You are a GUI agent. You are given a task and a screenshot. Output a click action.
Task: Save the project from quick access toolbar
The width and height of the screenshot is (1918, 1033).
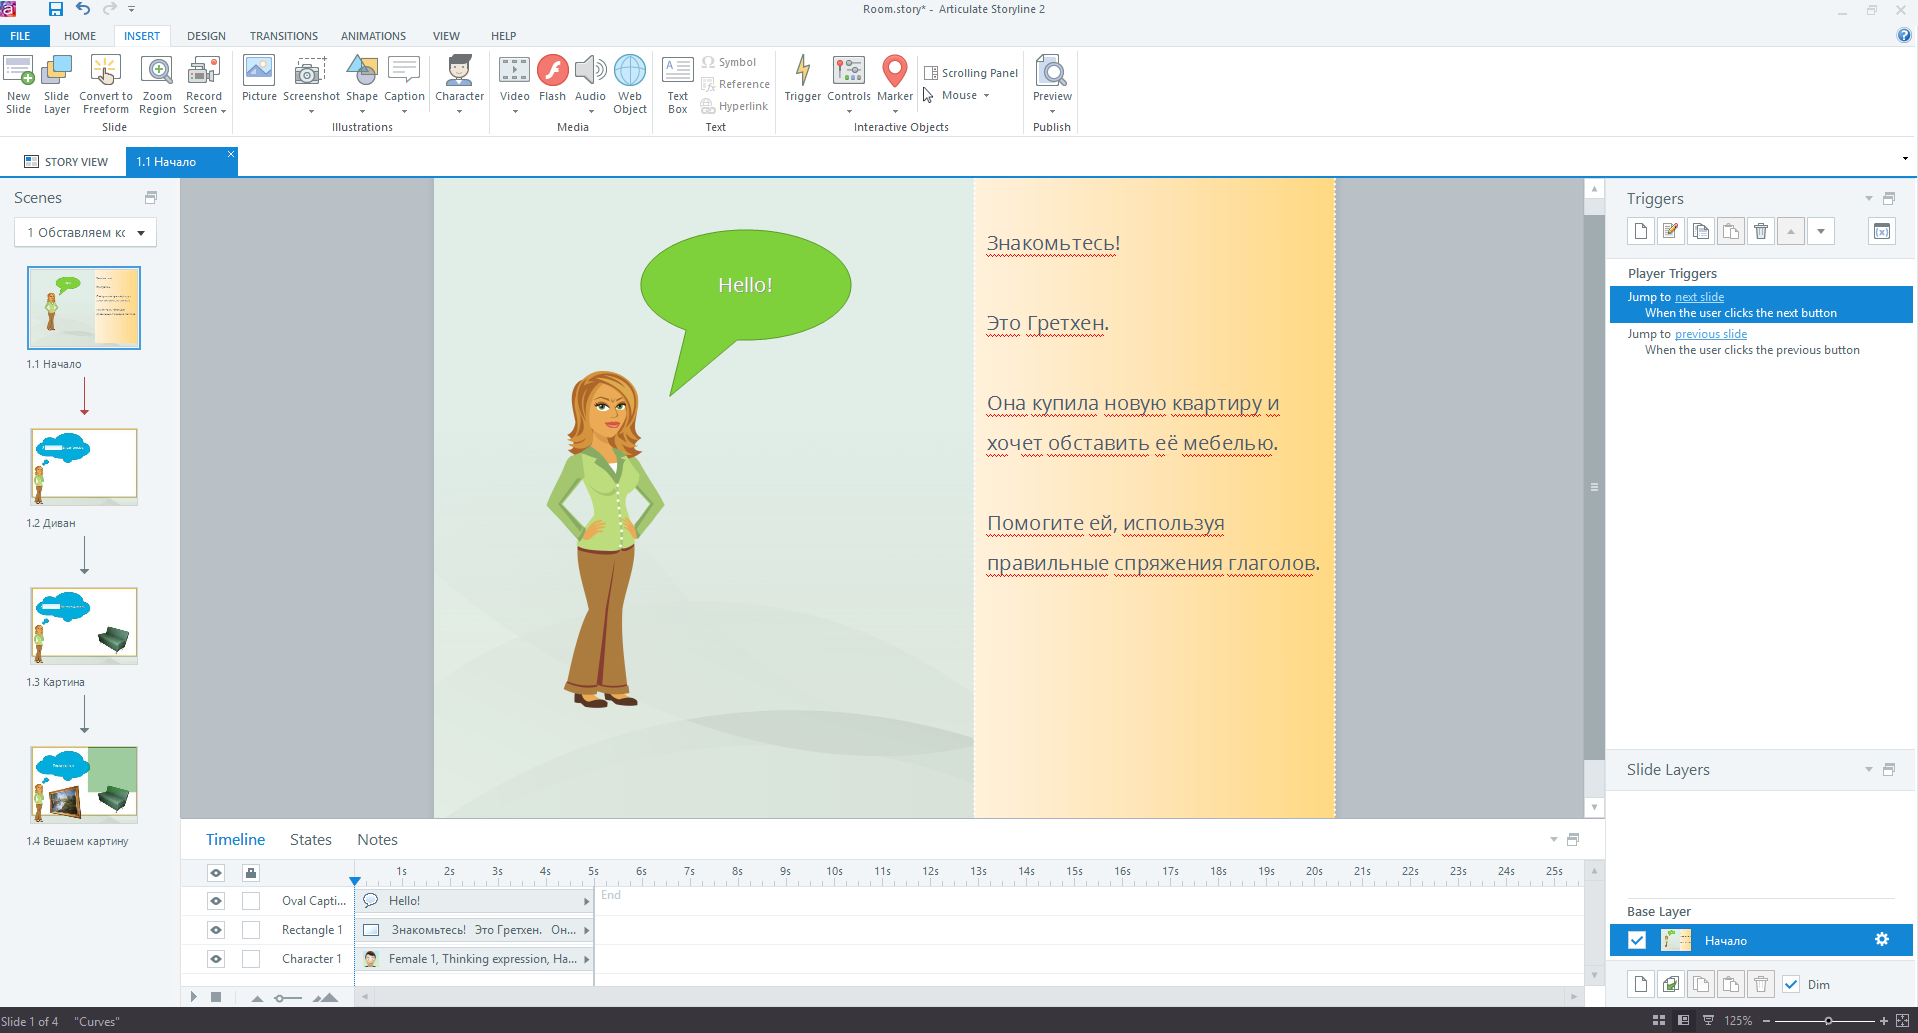tap(56, 9)
